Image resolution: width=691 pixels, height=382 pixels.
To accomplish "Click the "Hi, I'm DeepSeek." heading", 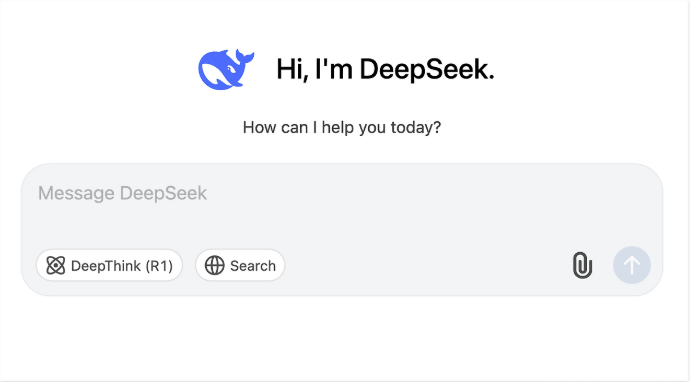I will (385, 70).
